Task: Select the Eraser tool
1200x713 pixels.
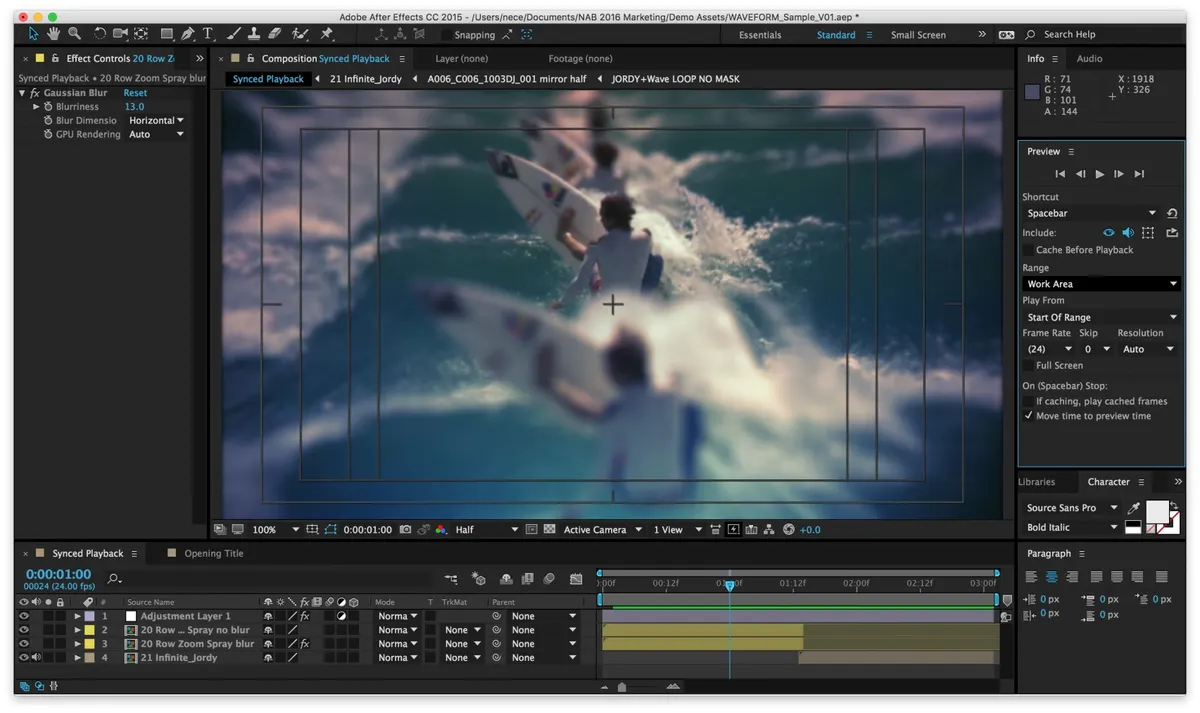Action: point(275,34)
